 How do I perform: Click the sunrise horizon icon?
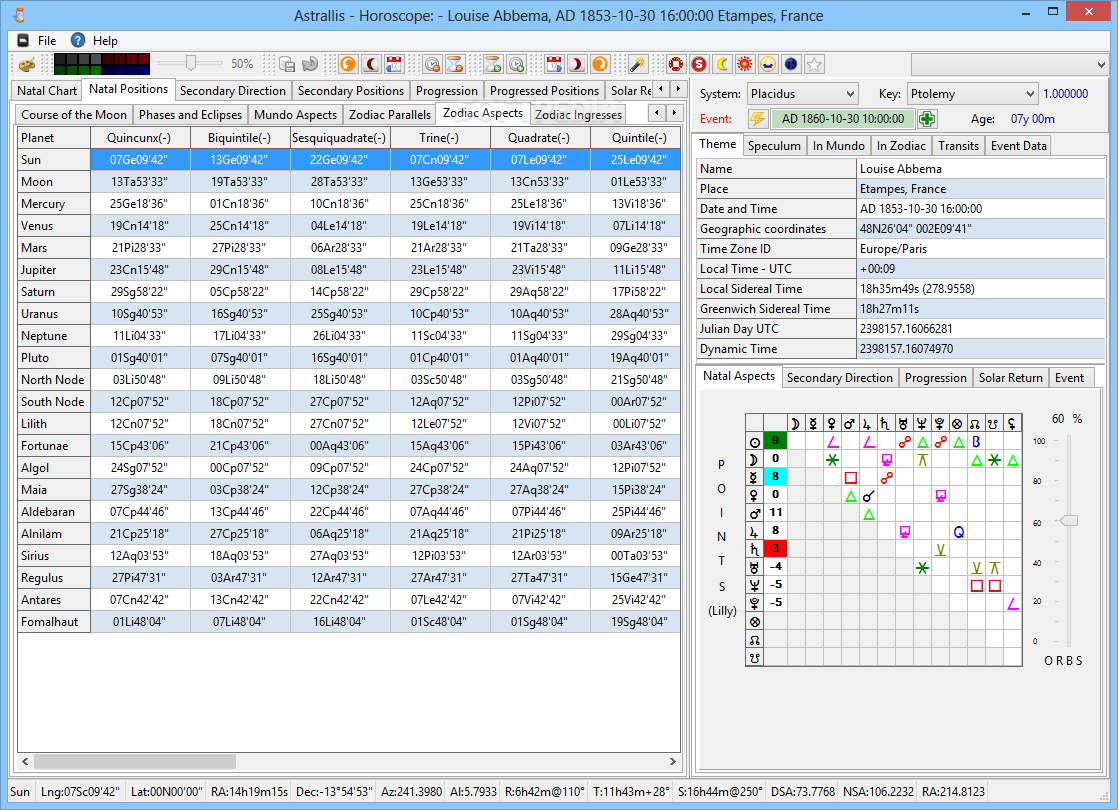pos(768,65)
